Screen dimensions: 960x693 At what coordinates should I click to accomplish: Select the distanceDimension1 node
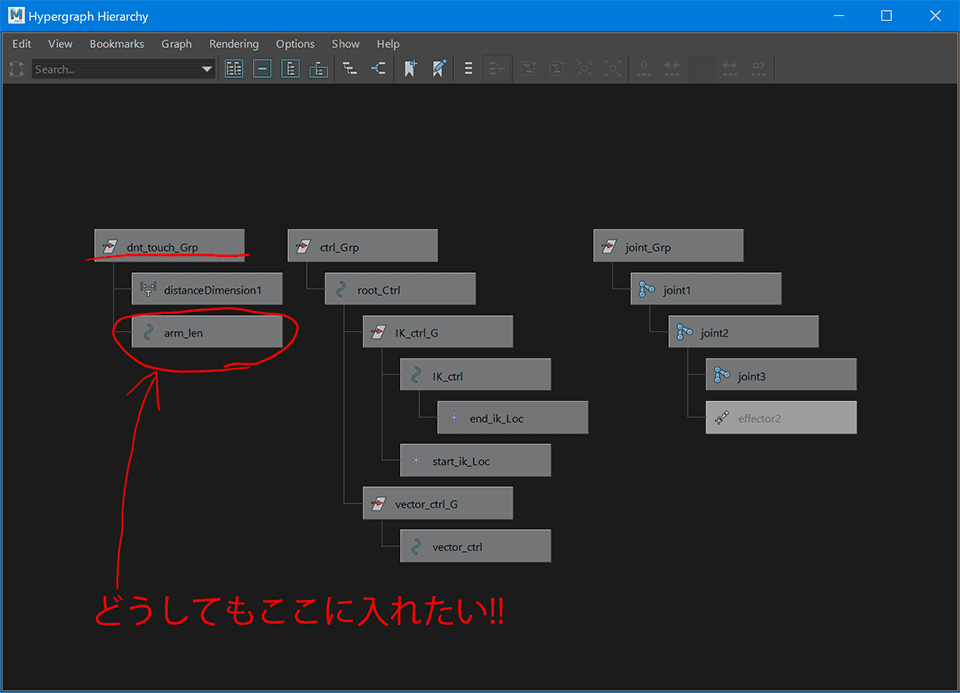(207, 290)
